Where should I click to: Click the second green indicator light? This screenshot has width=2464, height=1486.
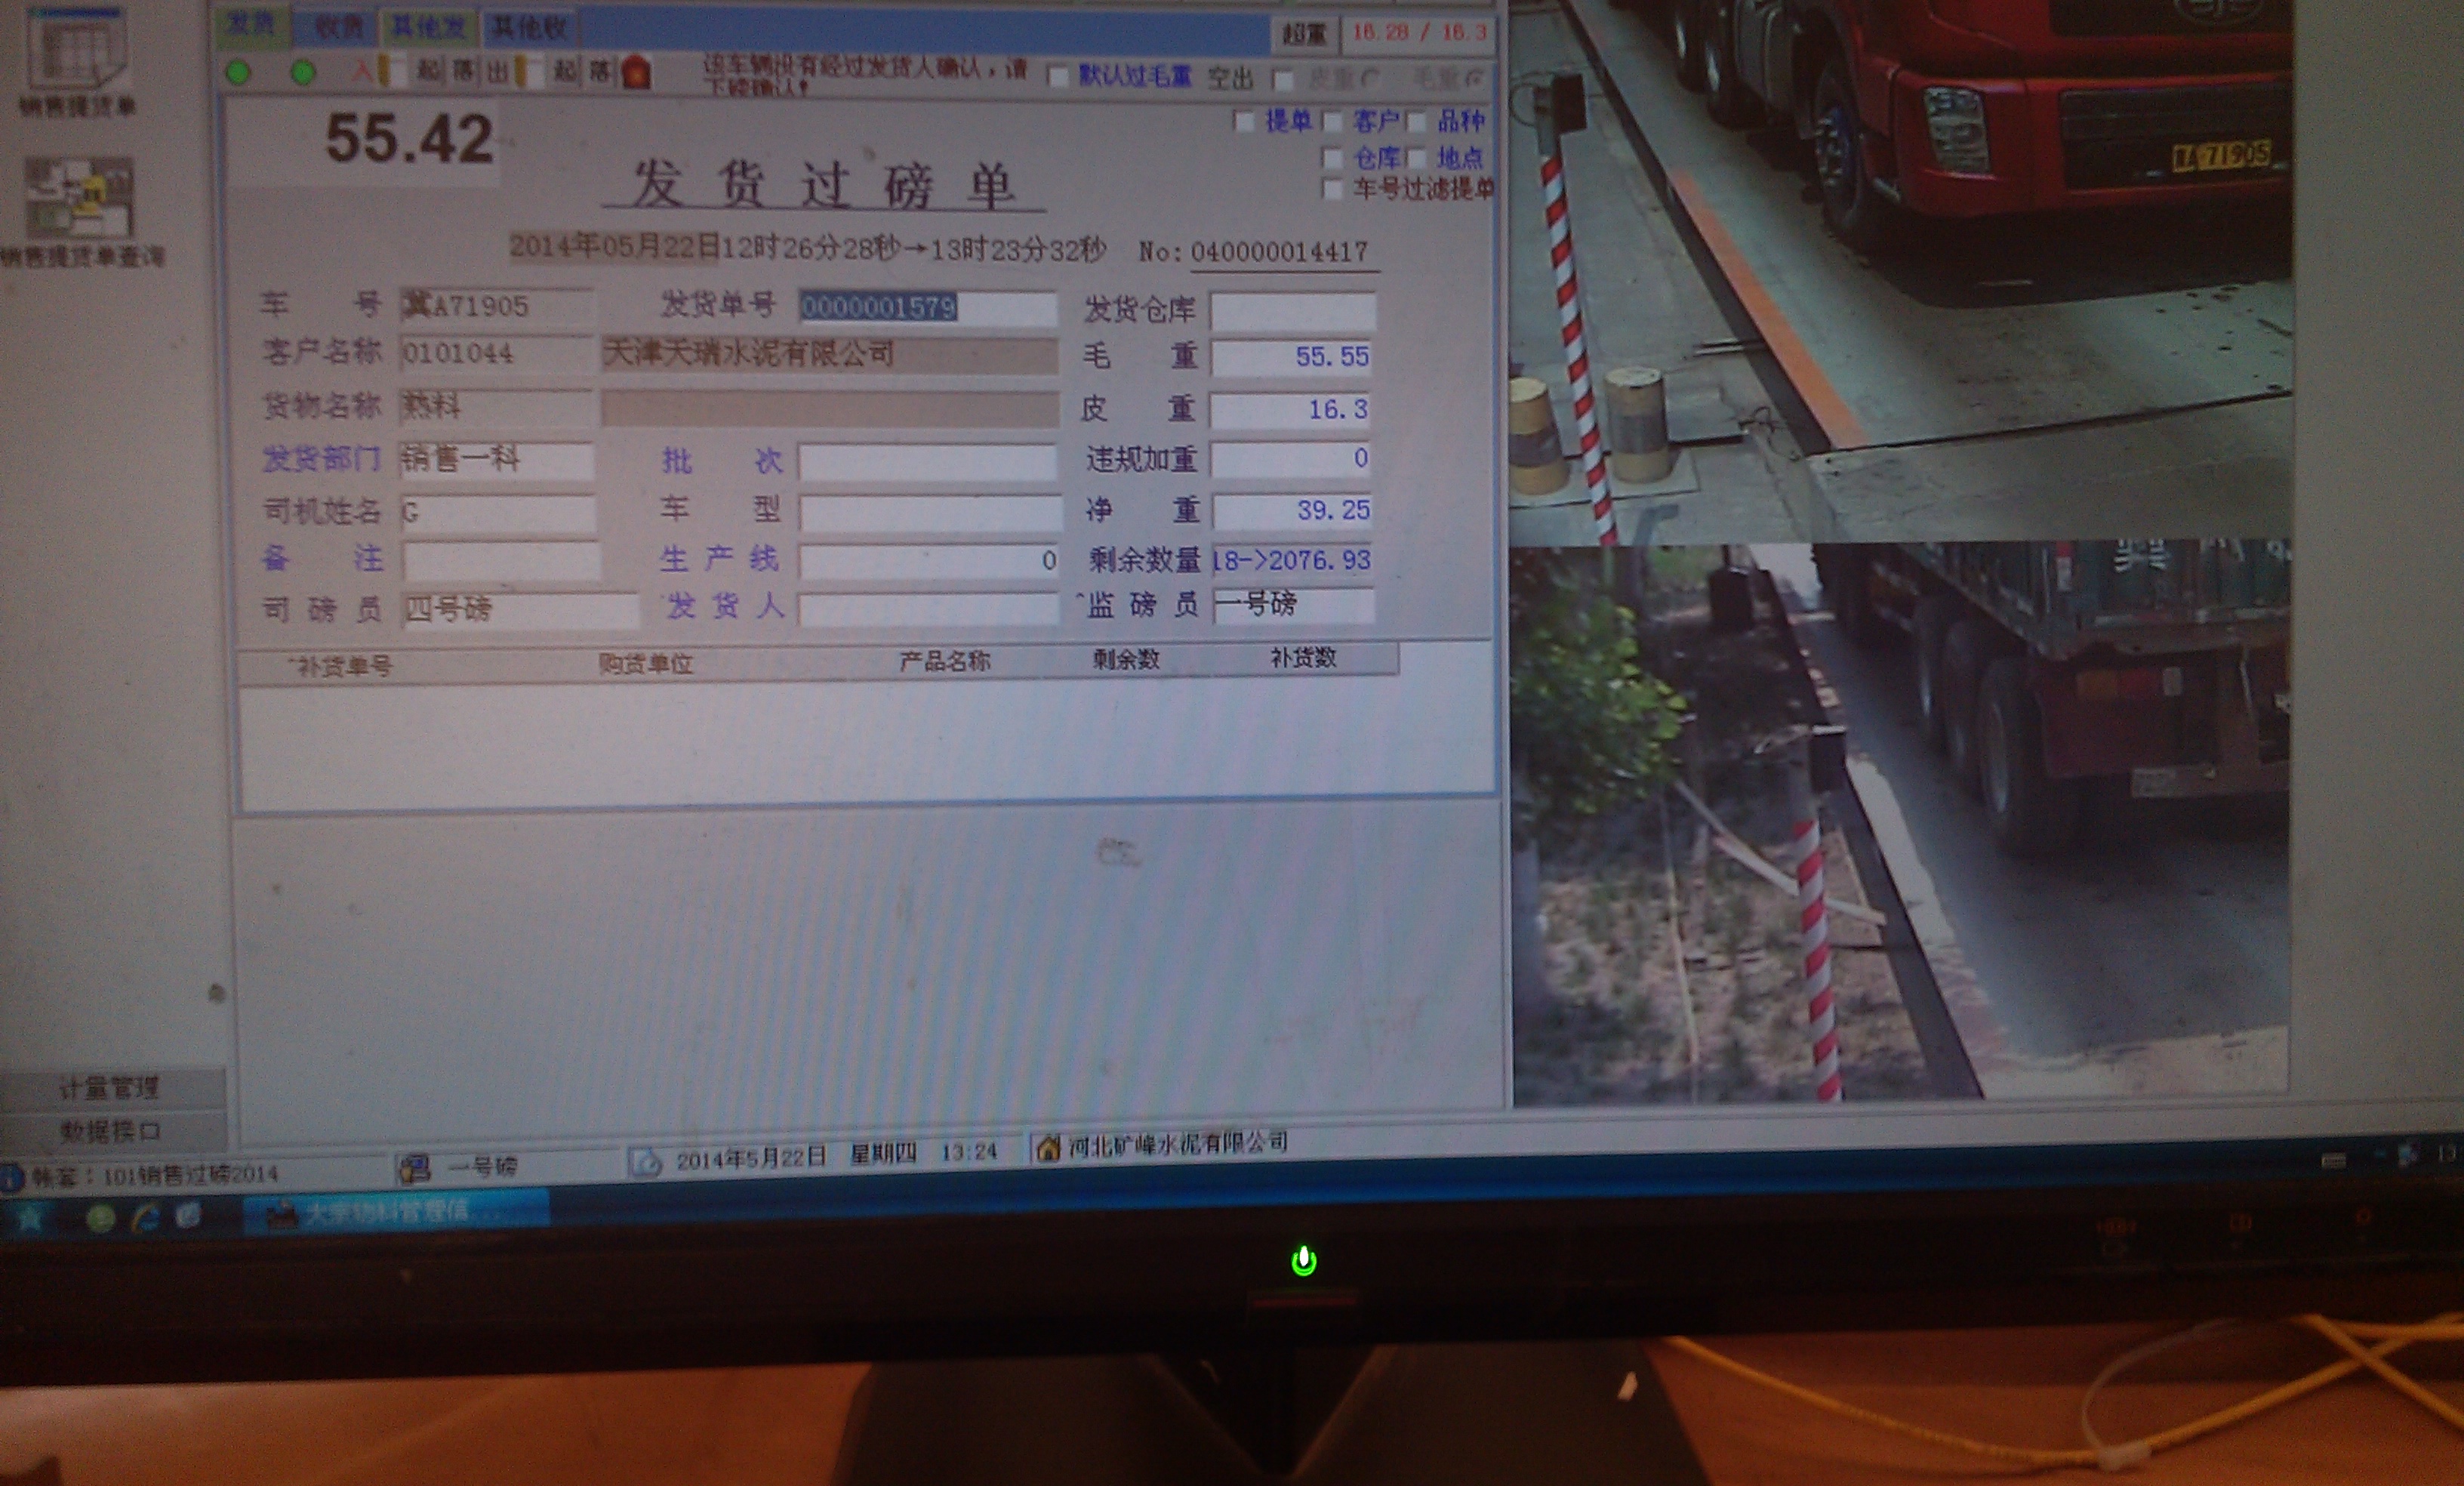tap(303, 72)
